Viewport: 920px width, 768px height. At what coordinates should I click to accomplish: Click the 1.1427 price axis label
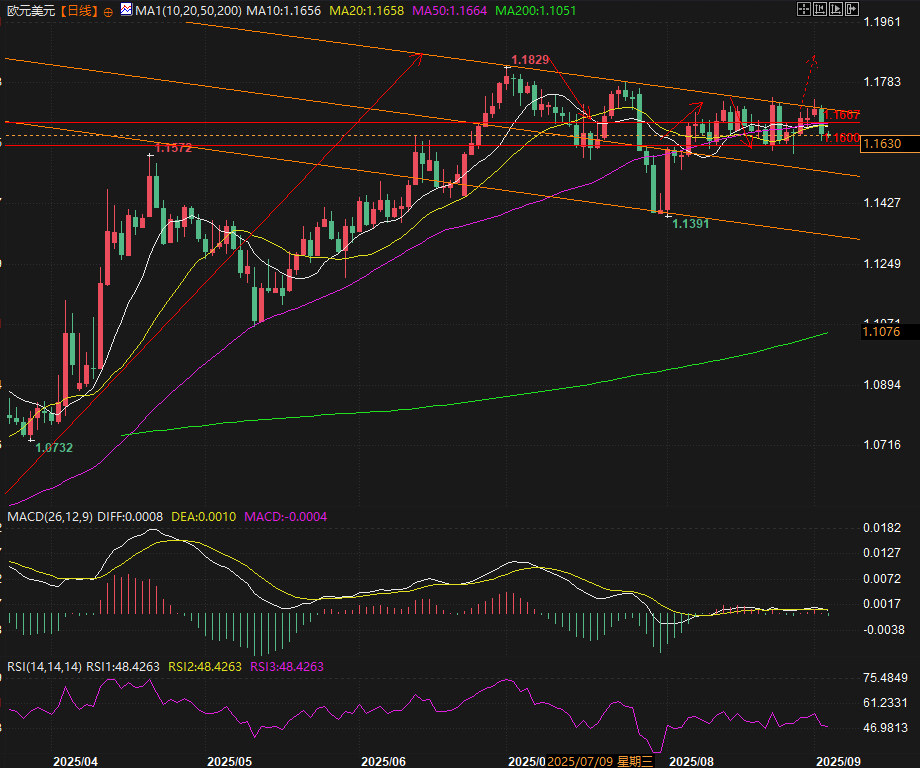[882, 203]
